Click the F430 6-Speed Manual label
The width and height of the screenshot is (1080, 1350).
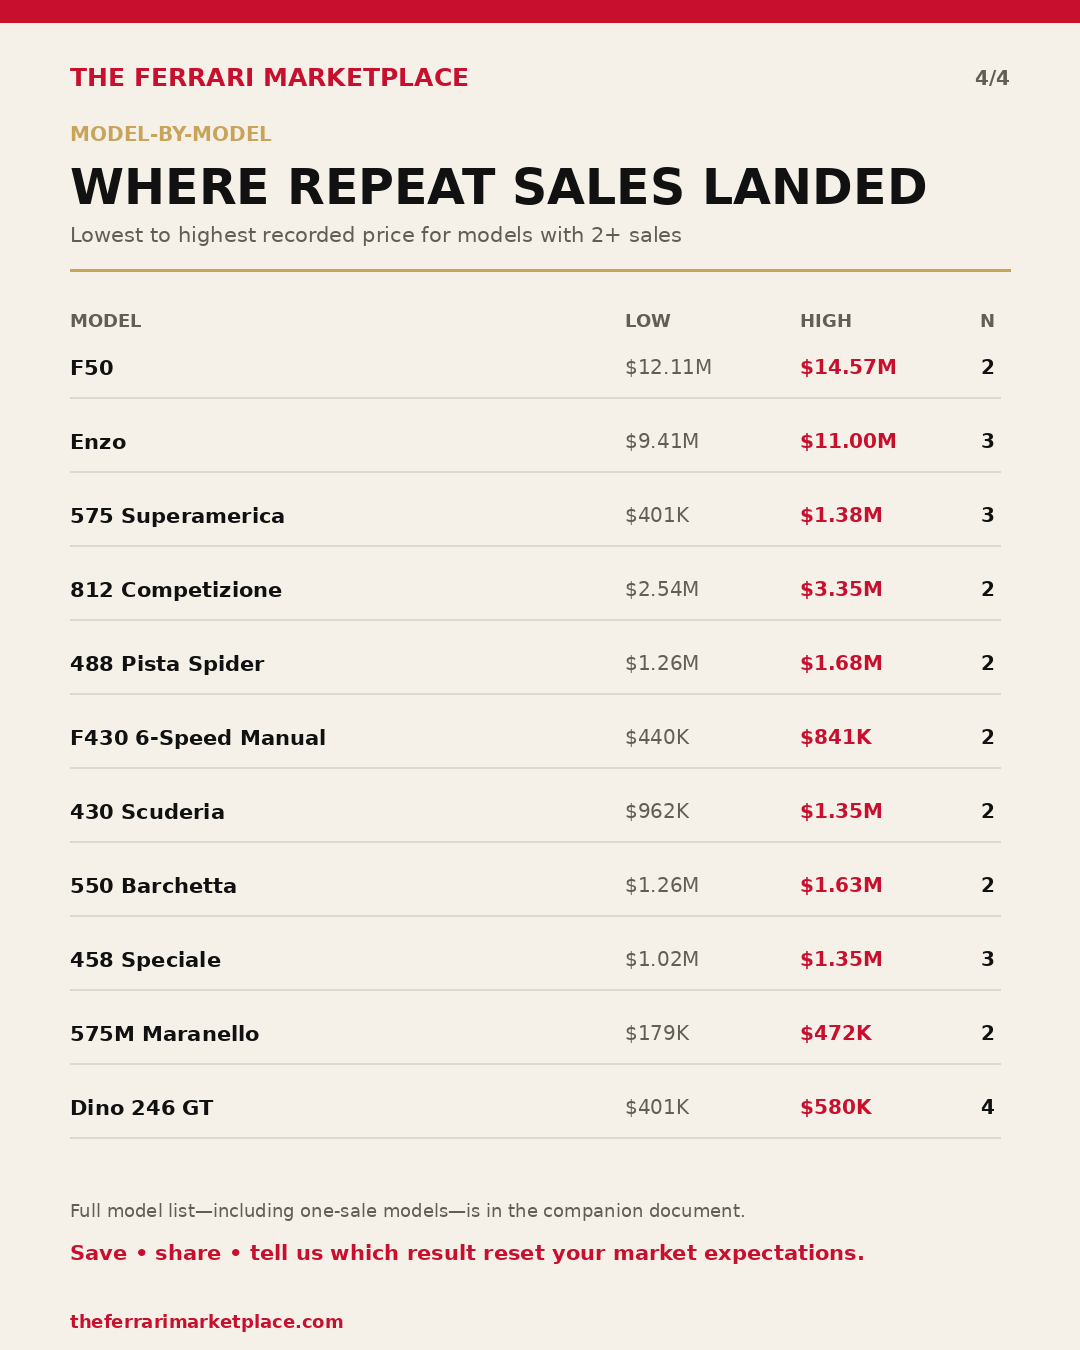pos(198,738)
